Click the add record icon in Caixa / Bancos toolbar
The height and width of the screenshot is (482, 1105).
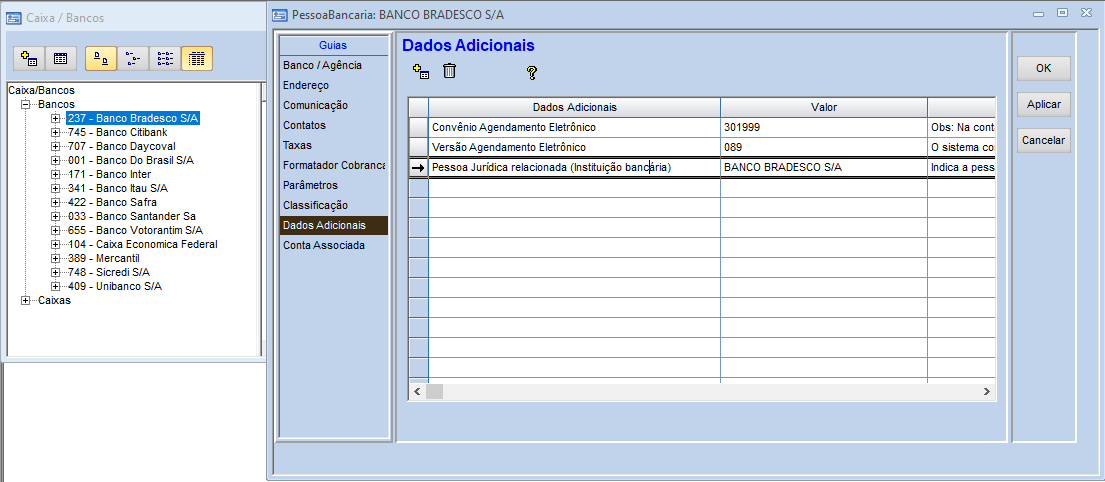coord(28,58)
